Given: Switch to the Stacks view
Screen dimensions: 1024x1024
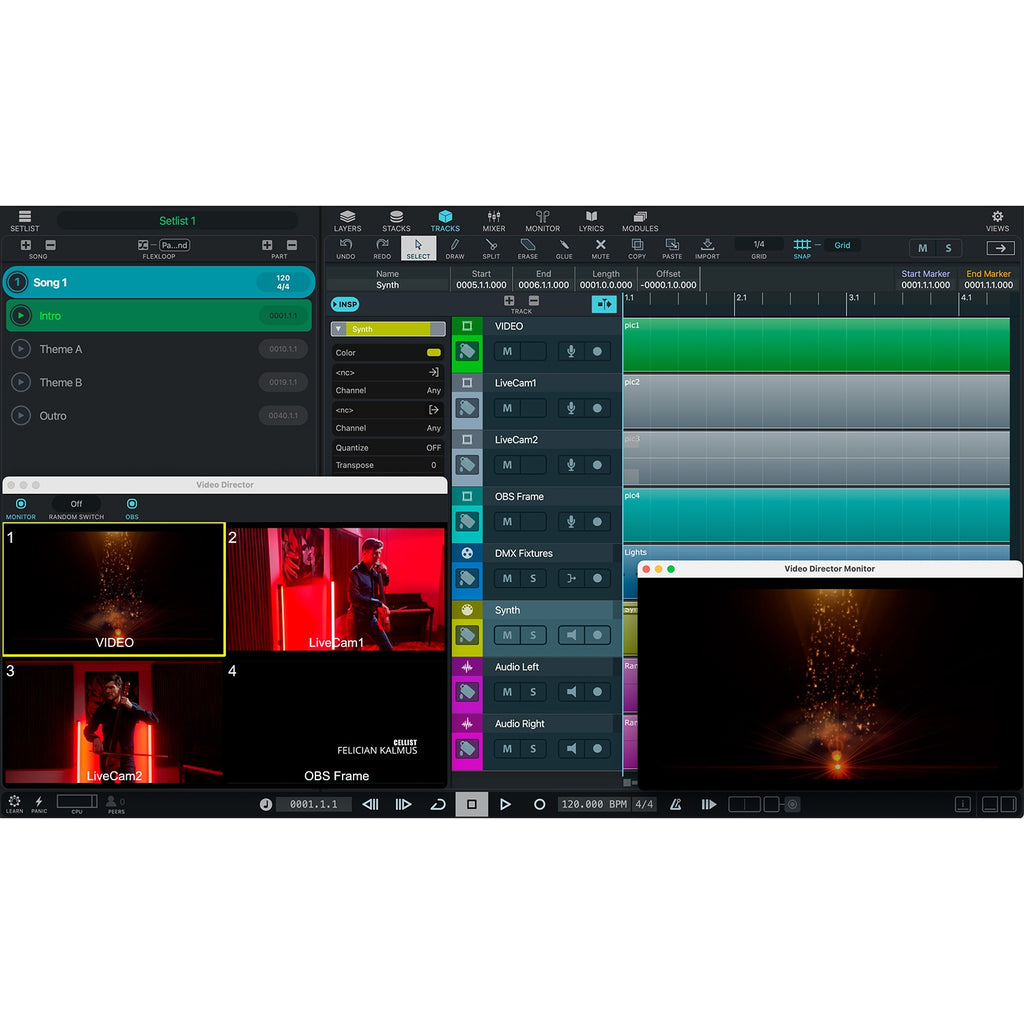Looking at the screenshot, I should (x=396, y=221).
